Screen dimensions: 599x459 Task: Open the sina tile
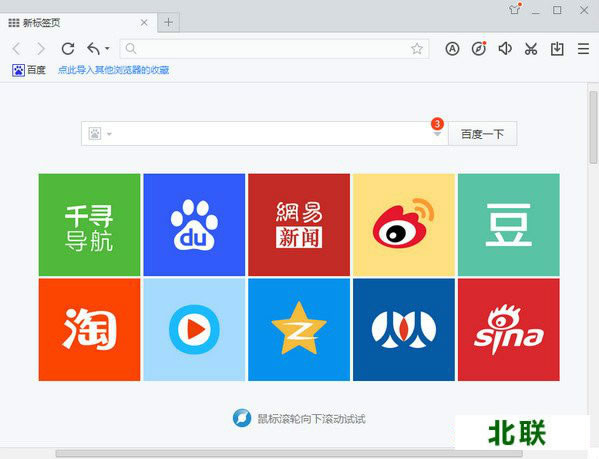(x=508, y=330)
